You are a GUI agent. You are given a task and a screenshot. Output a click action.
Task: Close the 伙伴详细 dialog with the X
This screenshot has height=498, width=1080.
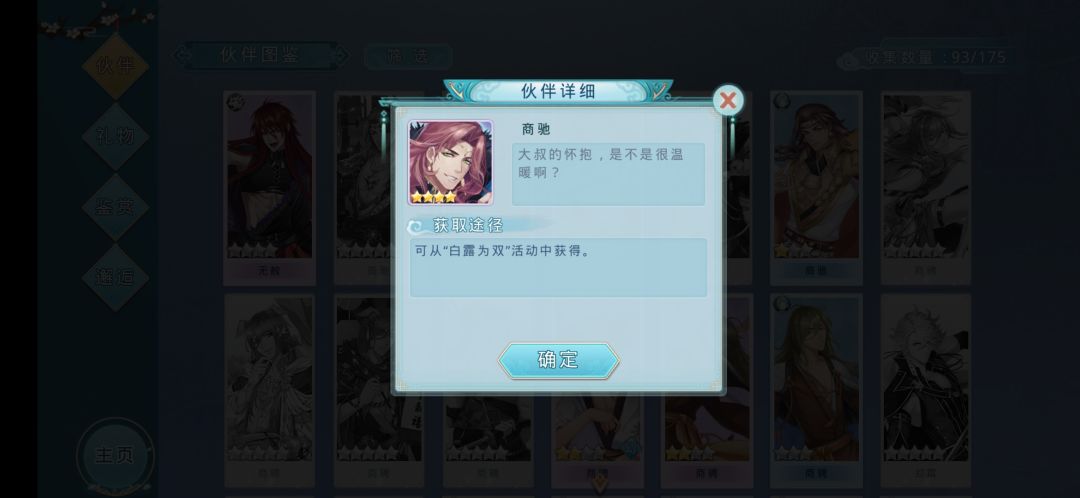pyautogui.click(x=727, y=101)
